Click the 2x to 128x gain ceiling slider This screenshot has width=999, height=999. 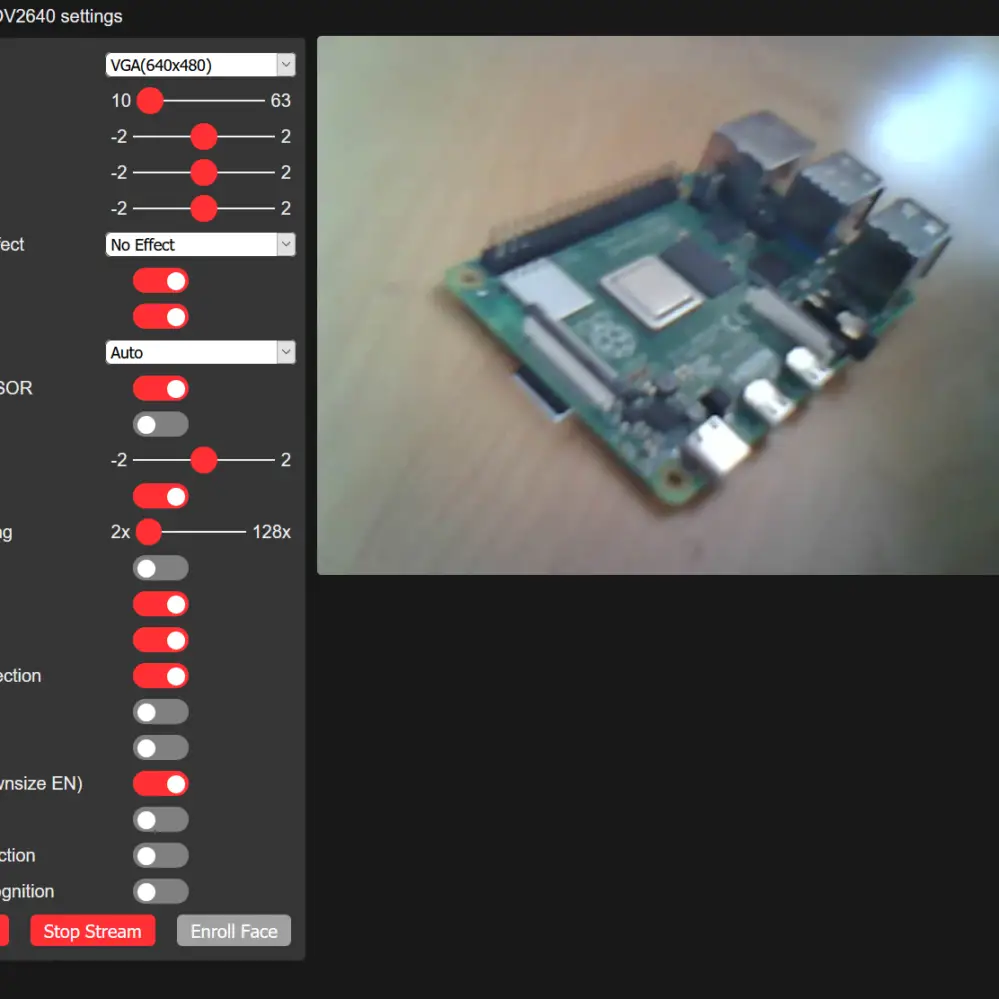click(x=191, y=532)
